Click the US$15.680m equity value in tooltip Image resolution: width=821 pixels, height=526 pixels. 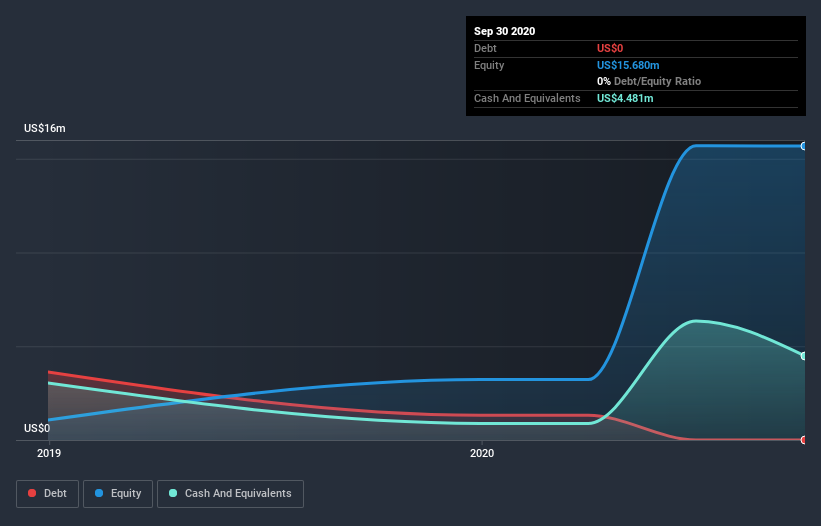(x=628, y=65)
